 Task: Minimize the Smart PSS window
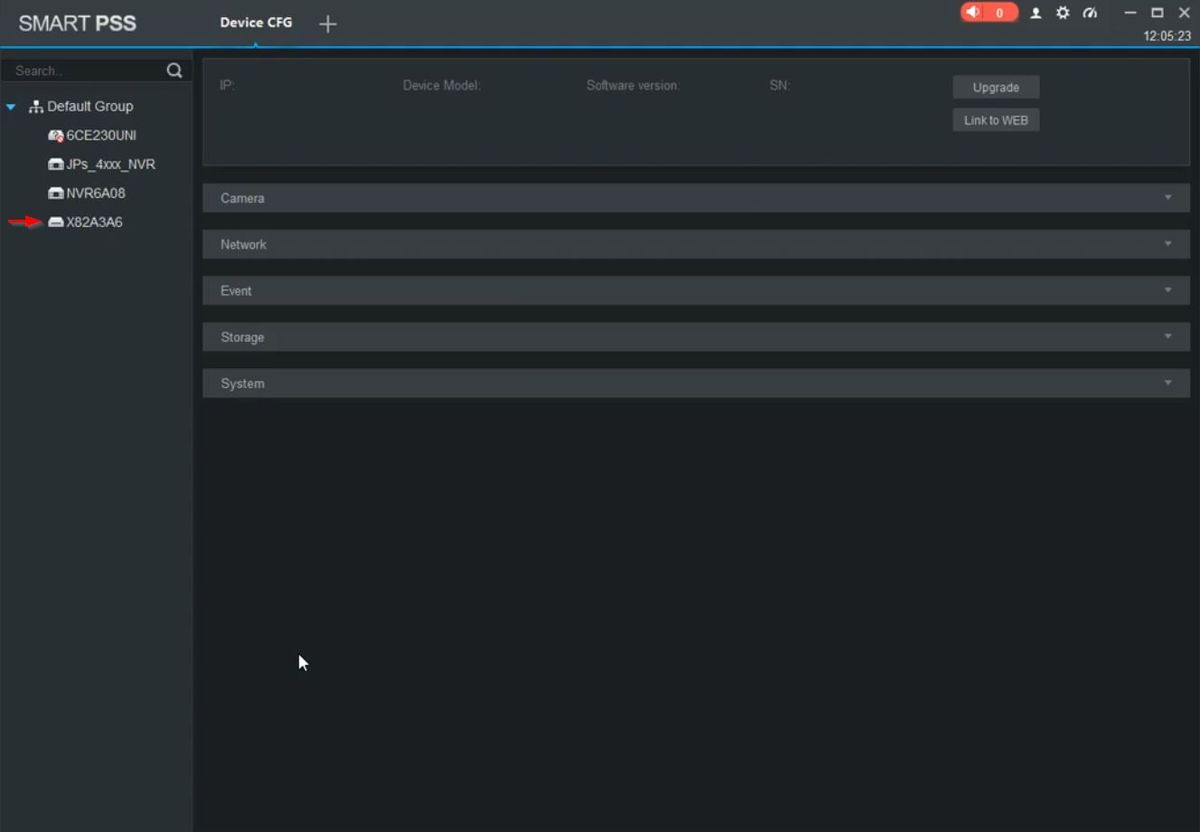pyautogui.click(x=1130, y=13)
